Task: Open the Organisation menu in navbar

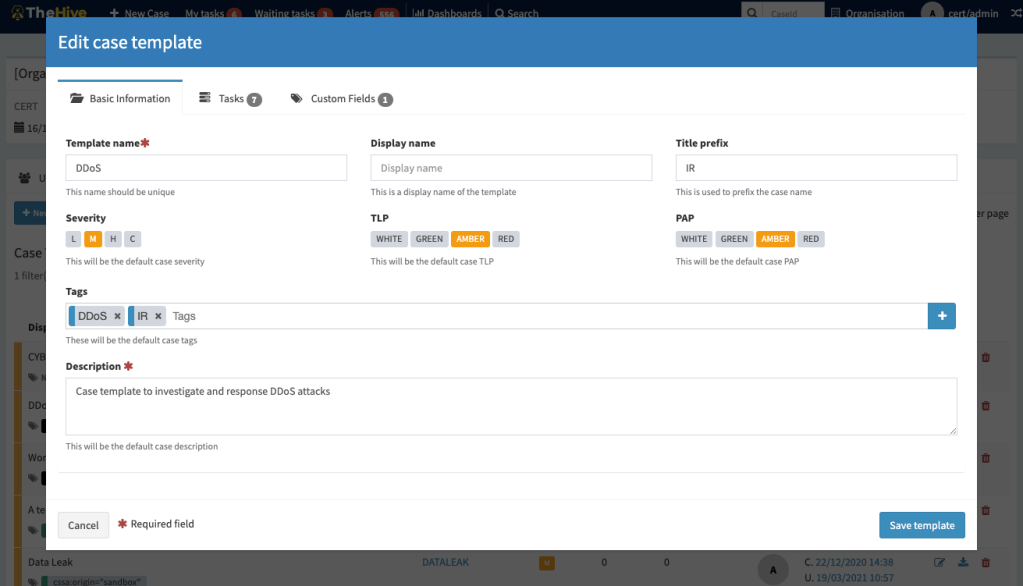Action: pyautogui.click(x=867, y=14)
